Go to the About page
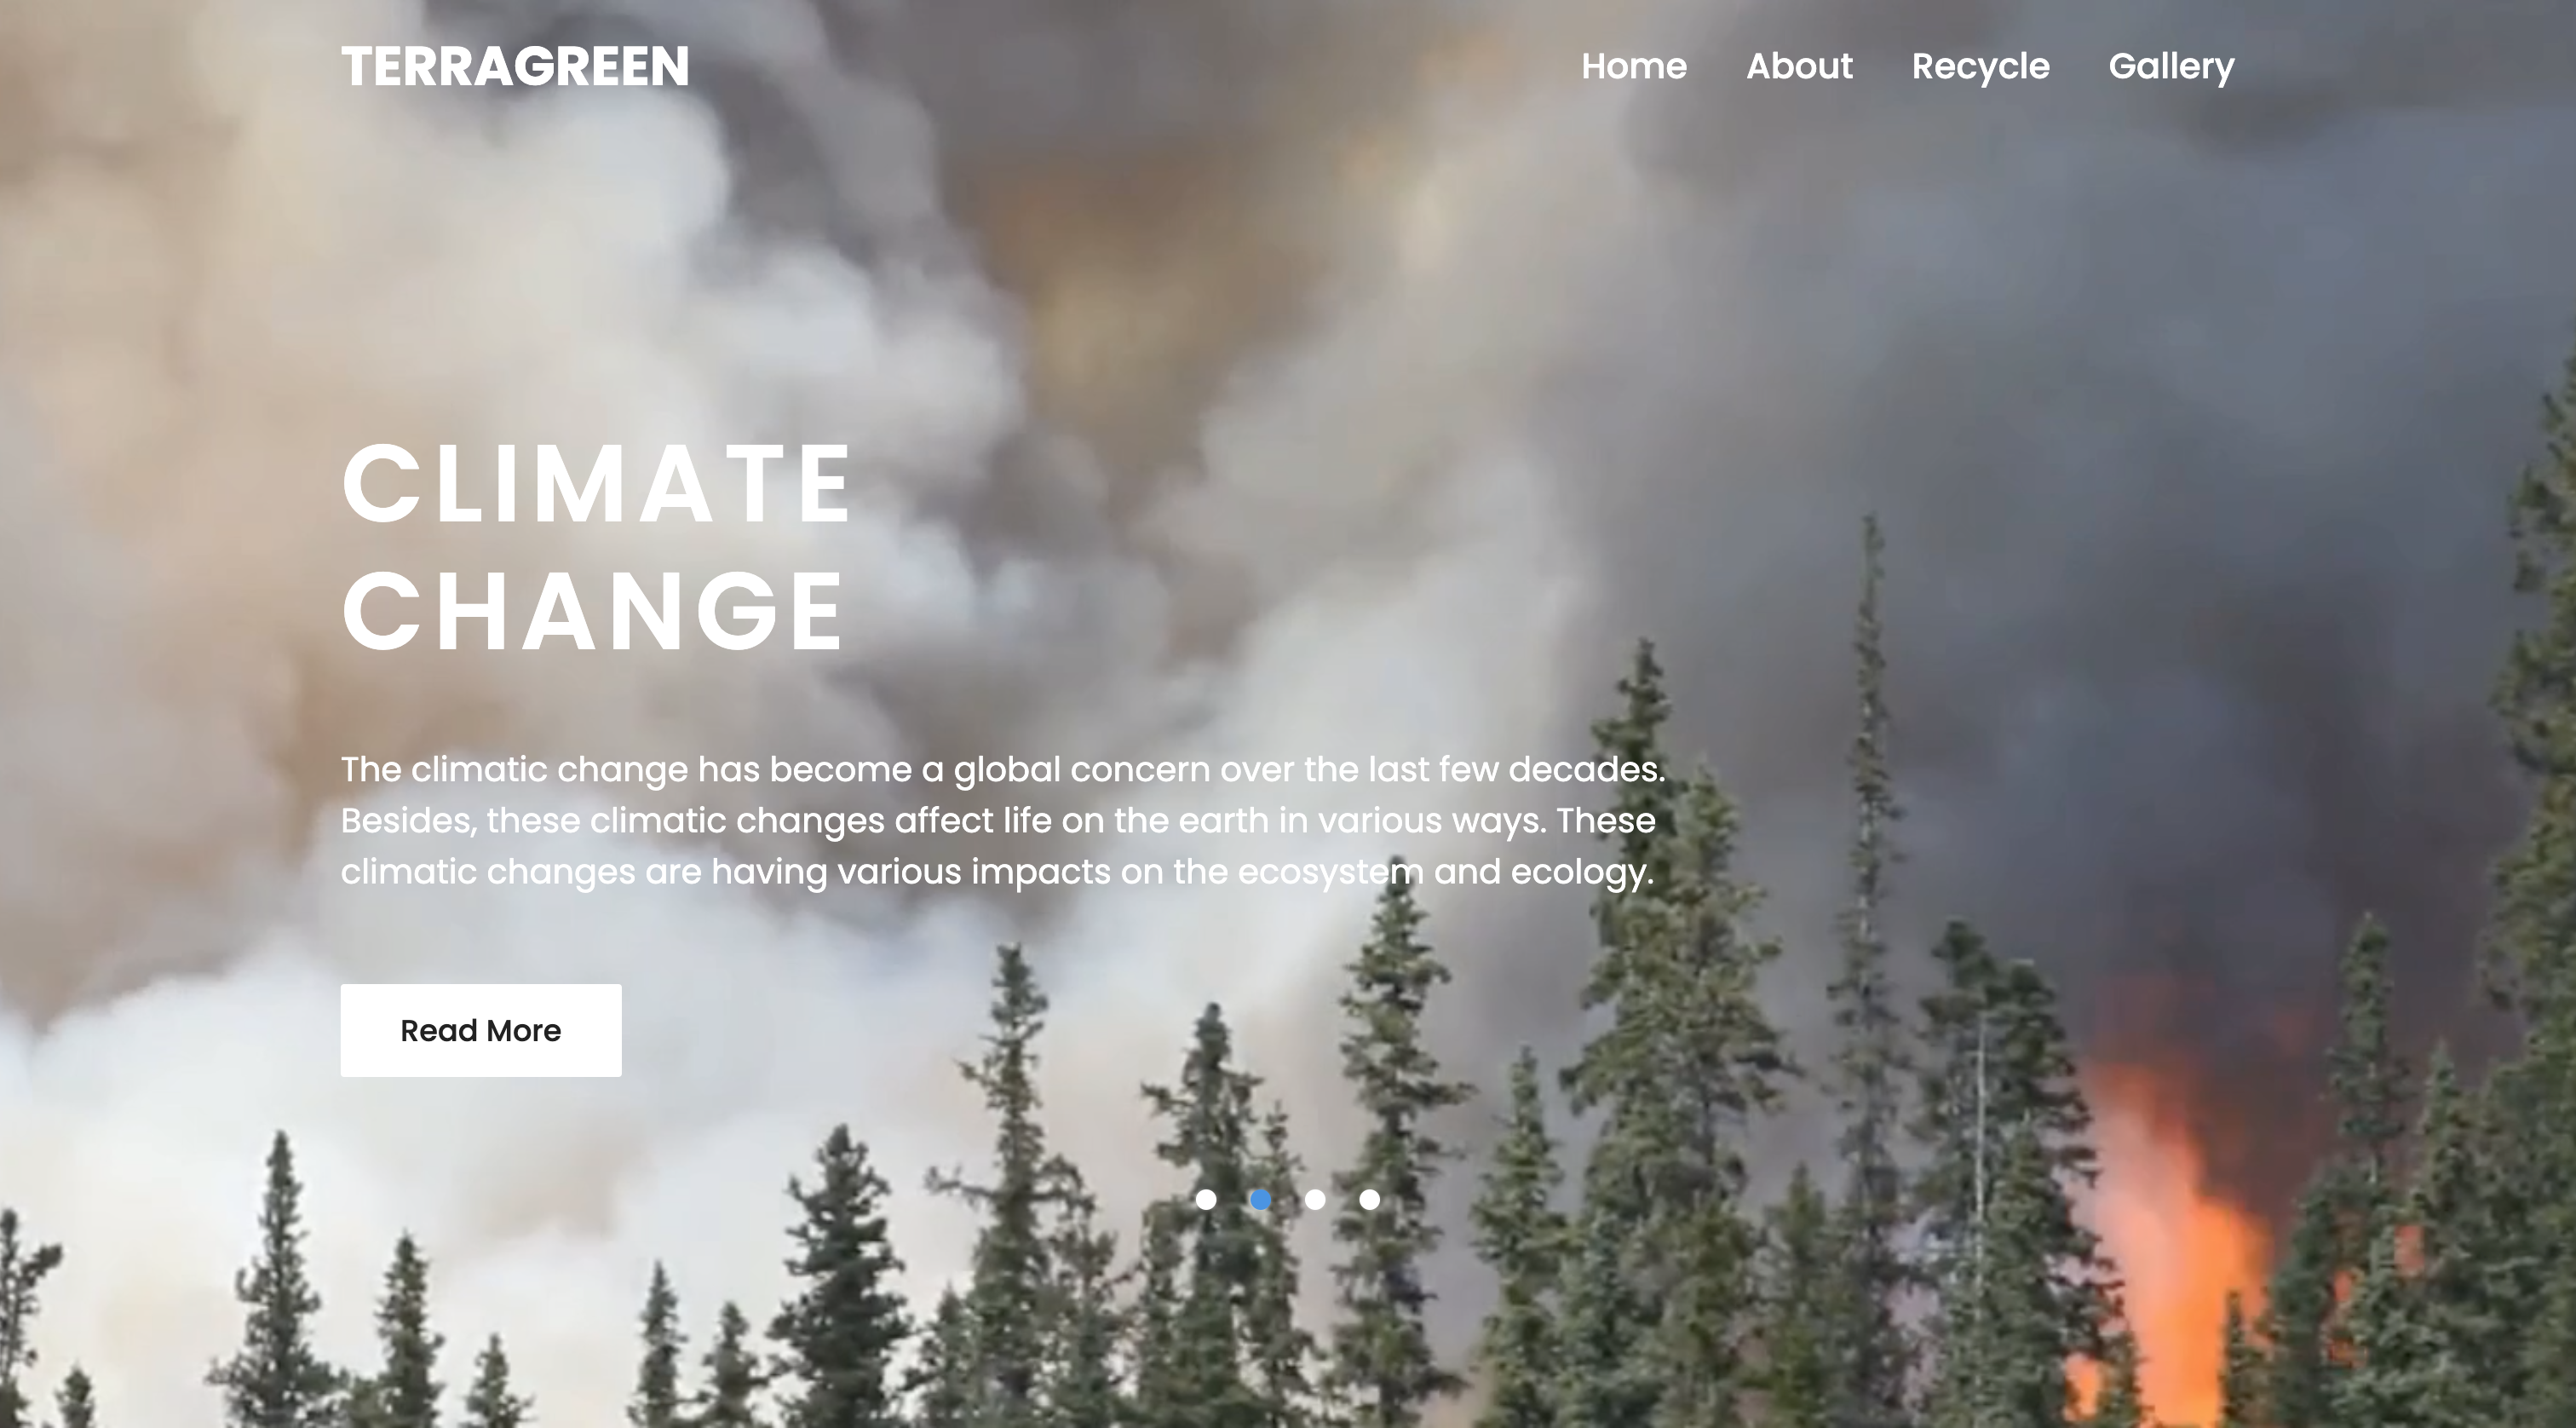The image size is (2576, 1428). [1799, 66]
